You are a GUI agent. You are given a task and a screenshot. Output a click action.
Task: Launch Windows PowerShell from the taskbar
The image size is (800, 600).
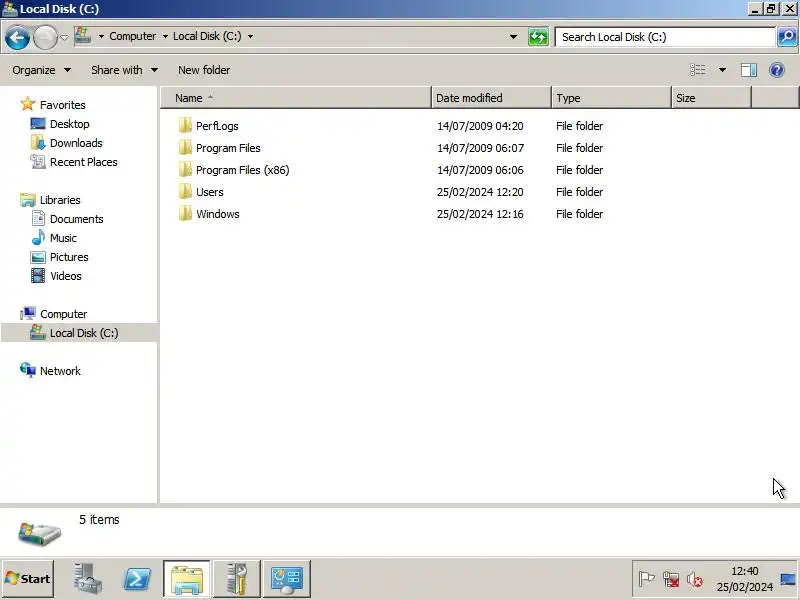[x=137, y=579]
